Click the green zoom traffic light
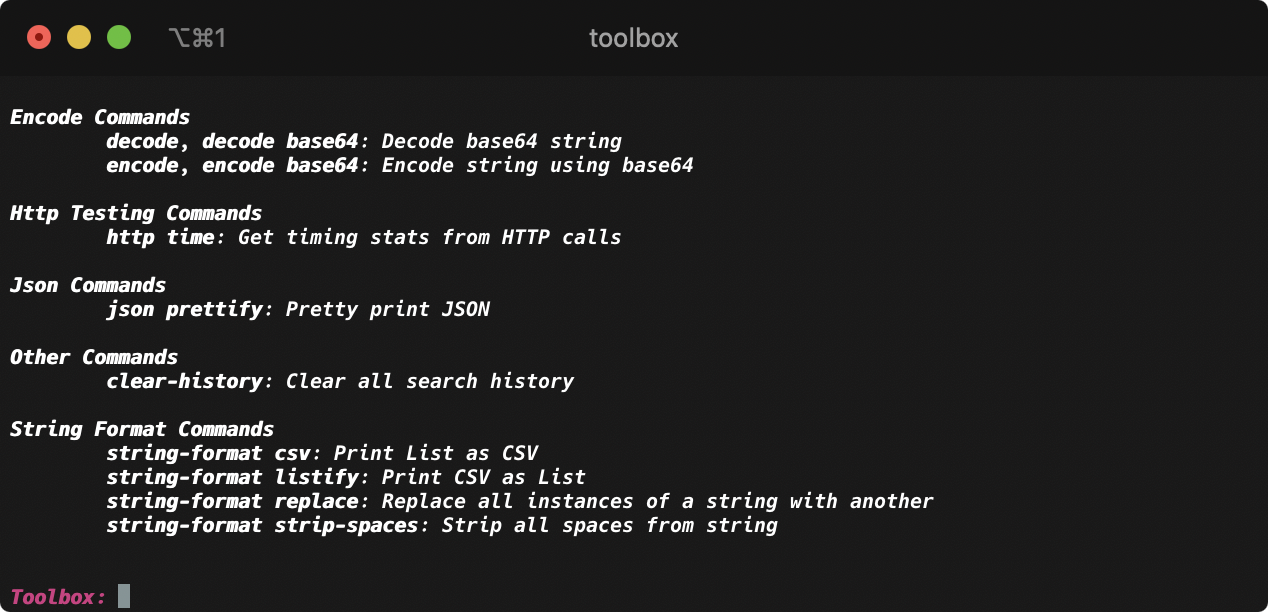 click(x=119, y=36)
